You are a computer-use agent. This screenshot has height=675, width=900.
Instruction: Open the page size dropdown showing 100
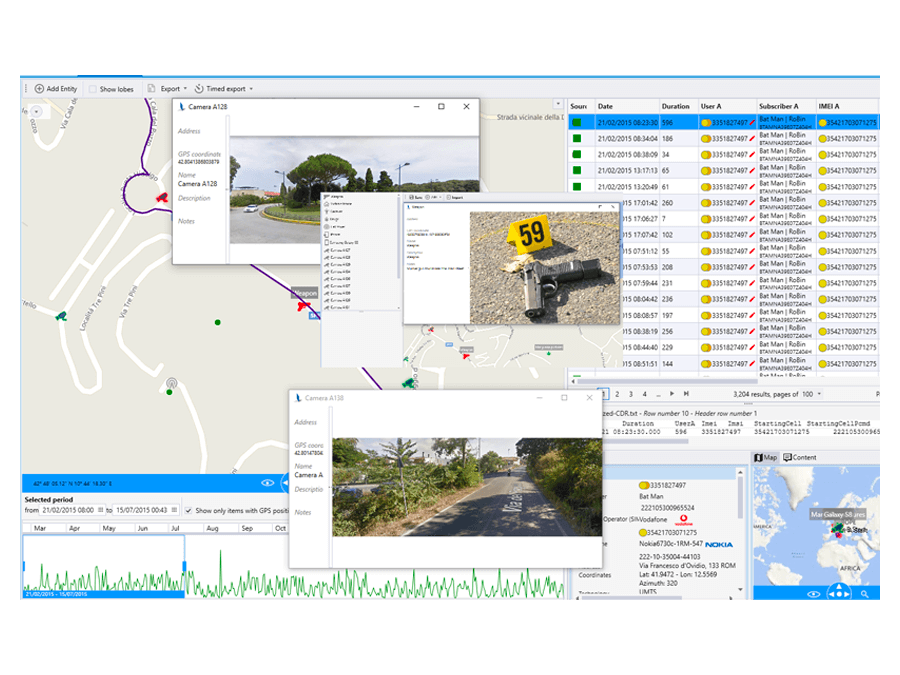(x=811, y=394)
